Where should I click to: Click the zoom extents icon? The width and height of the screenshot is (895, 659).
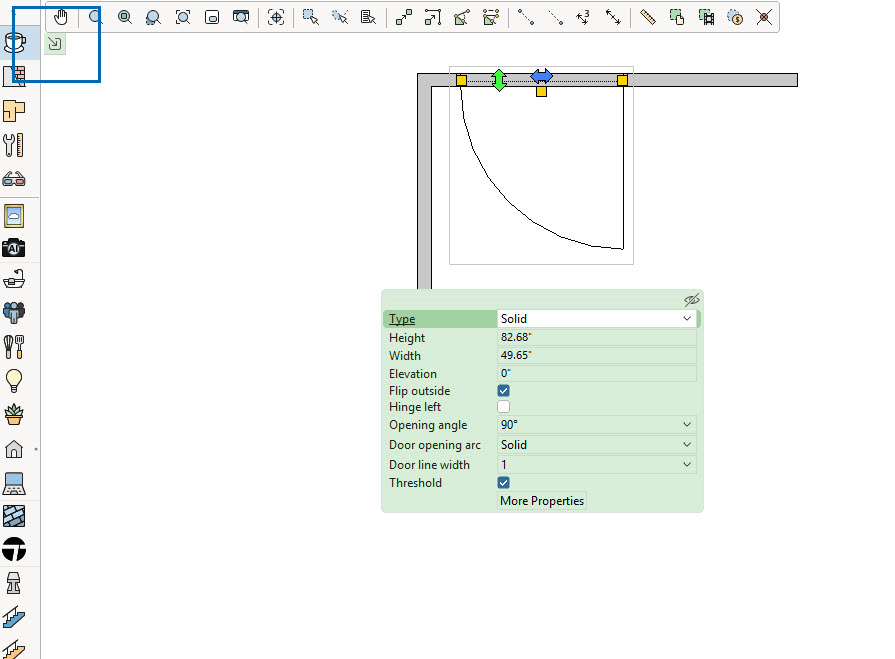coord(183,17)
